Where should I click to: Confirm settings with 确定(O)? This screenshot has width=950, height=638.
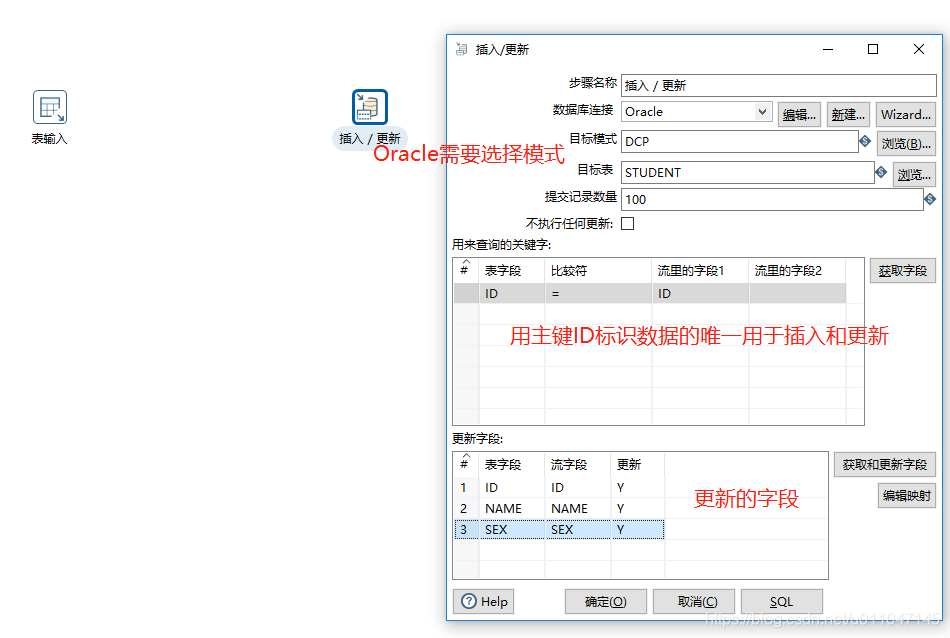click(x=605, y=601)
